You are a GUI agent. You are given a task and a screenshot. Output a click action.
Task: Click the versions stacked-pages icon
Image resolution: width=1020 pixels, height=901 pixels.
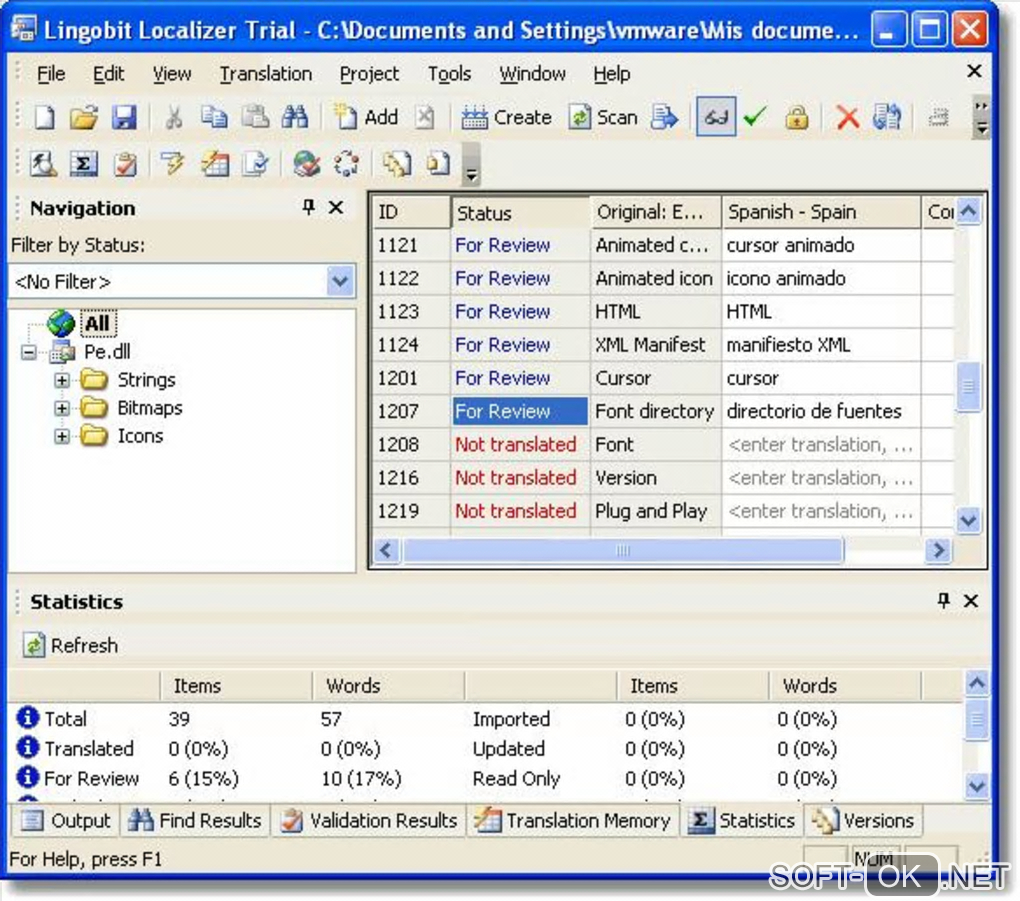[x=396, y=164]
